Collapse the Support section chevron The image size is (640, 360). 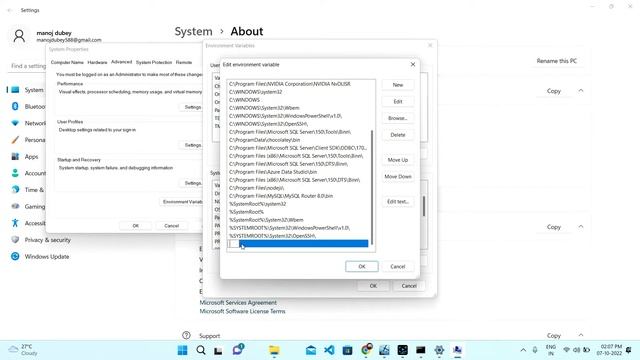pos(580,335)
